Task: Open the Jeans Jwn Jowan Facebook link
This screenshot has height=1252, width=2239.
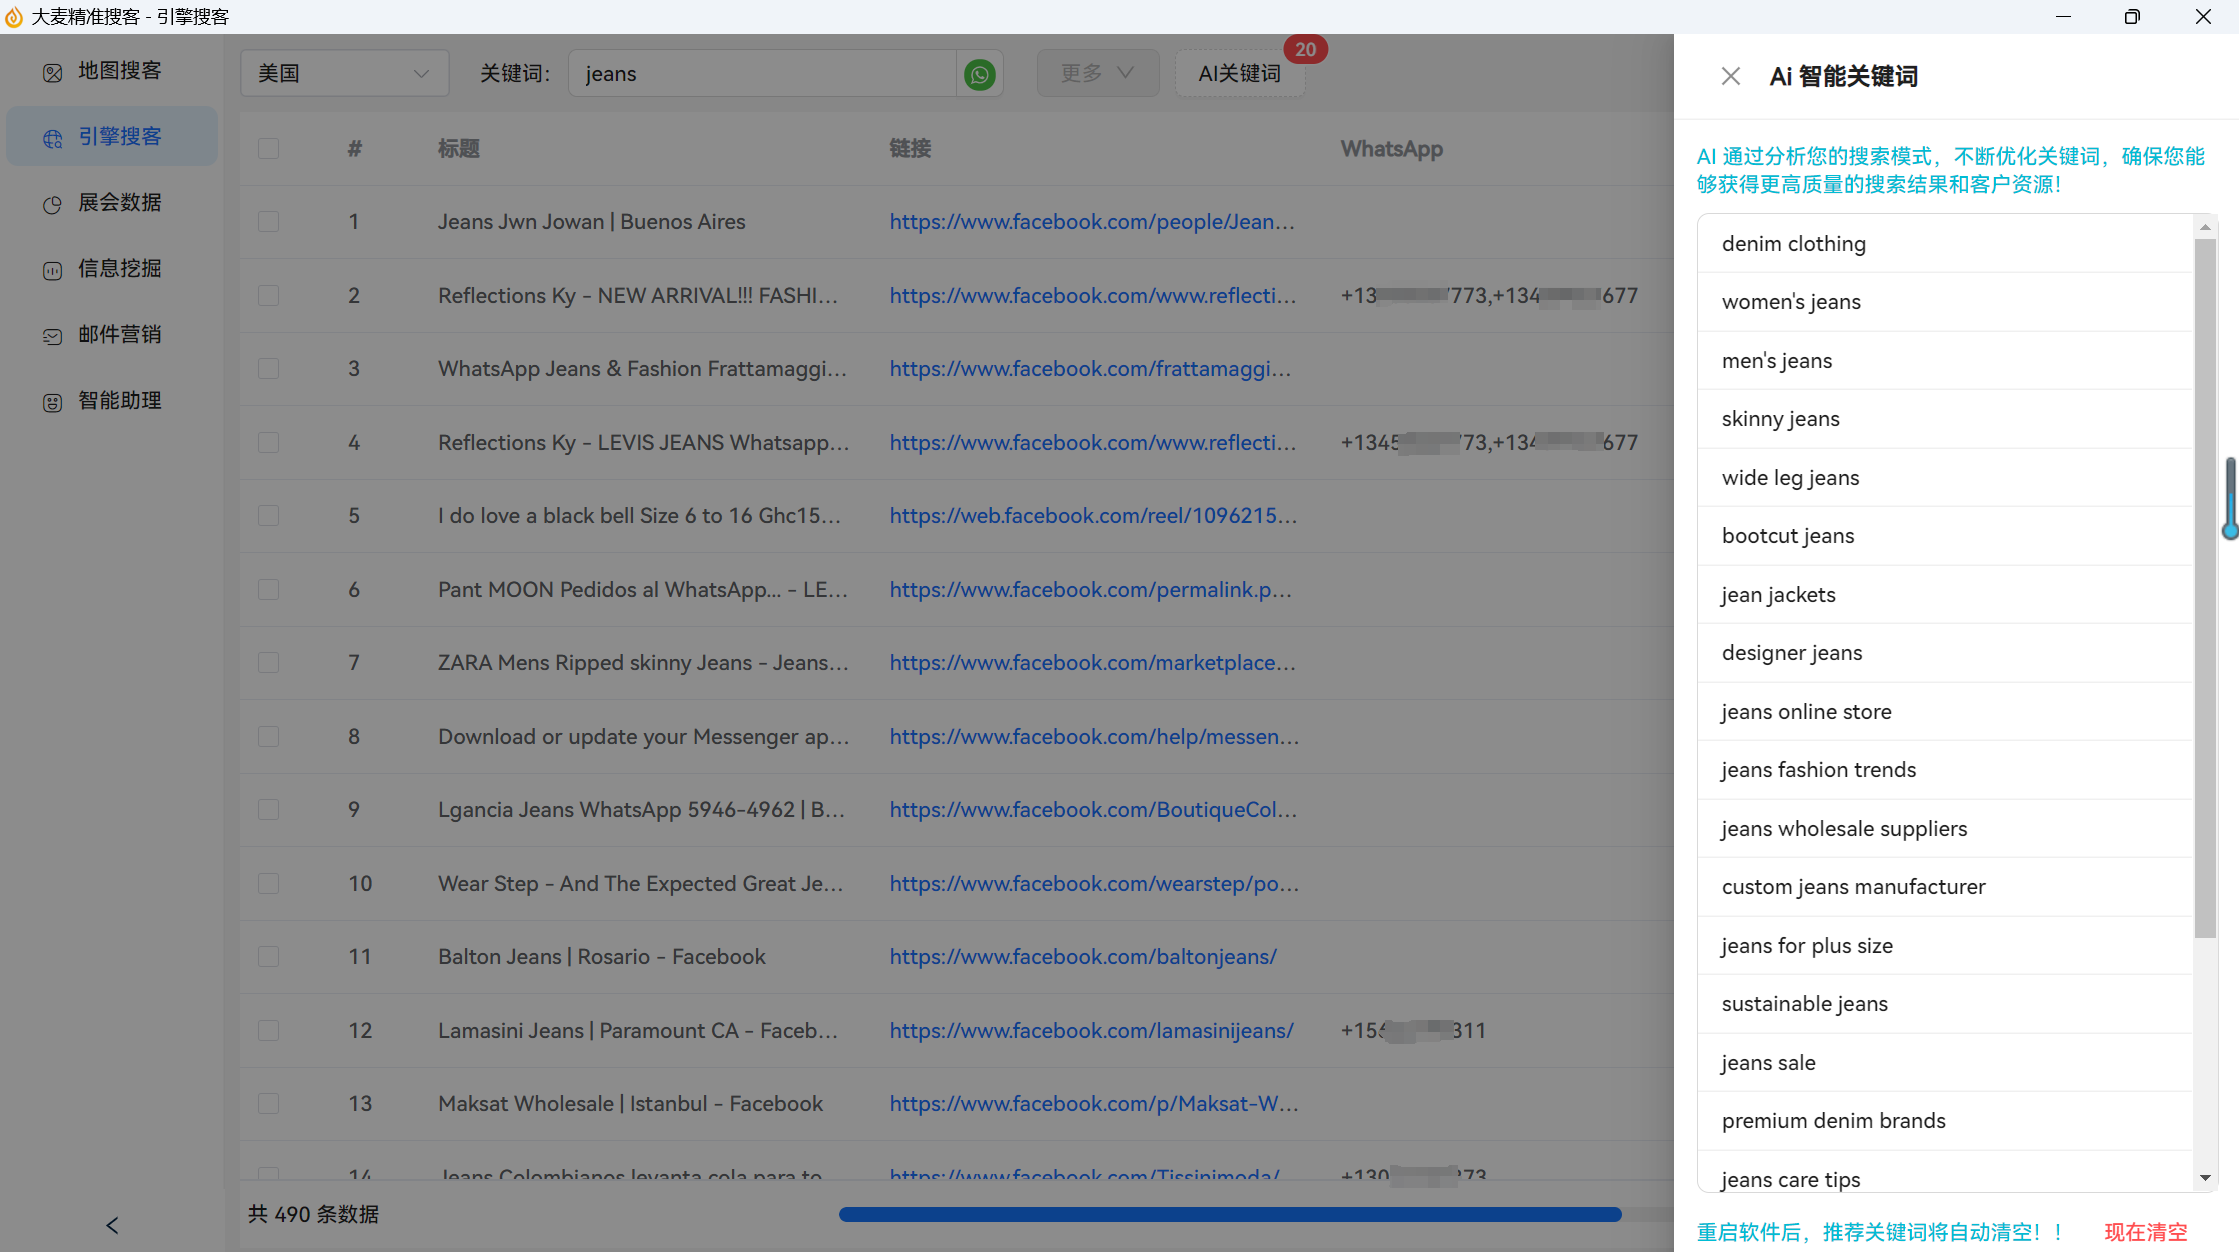Action: coord(1091,222)
